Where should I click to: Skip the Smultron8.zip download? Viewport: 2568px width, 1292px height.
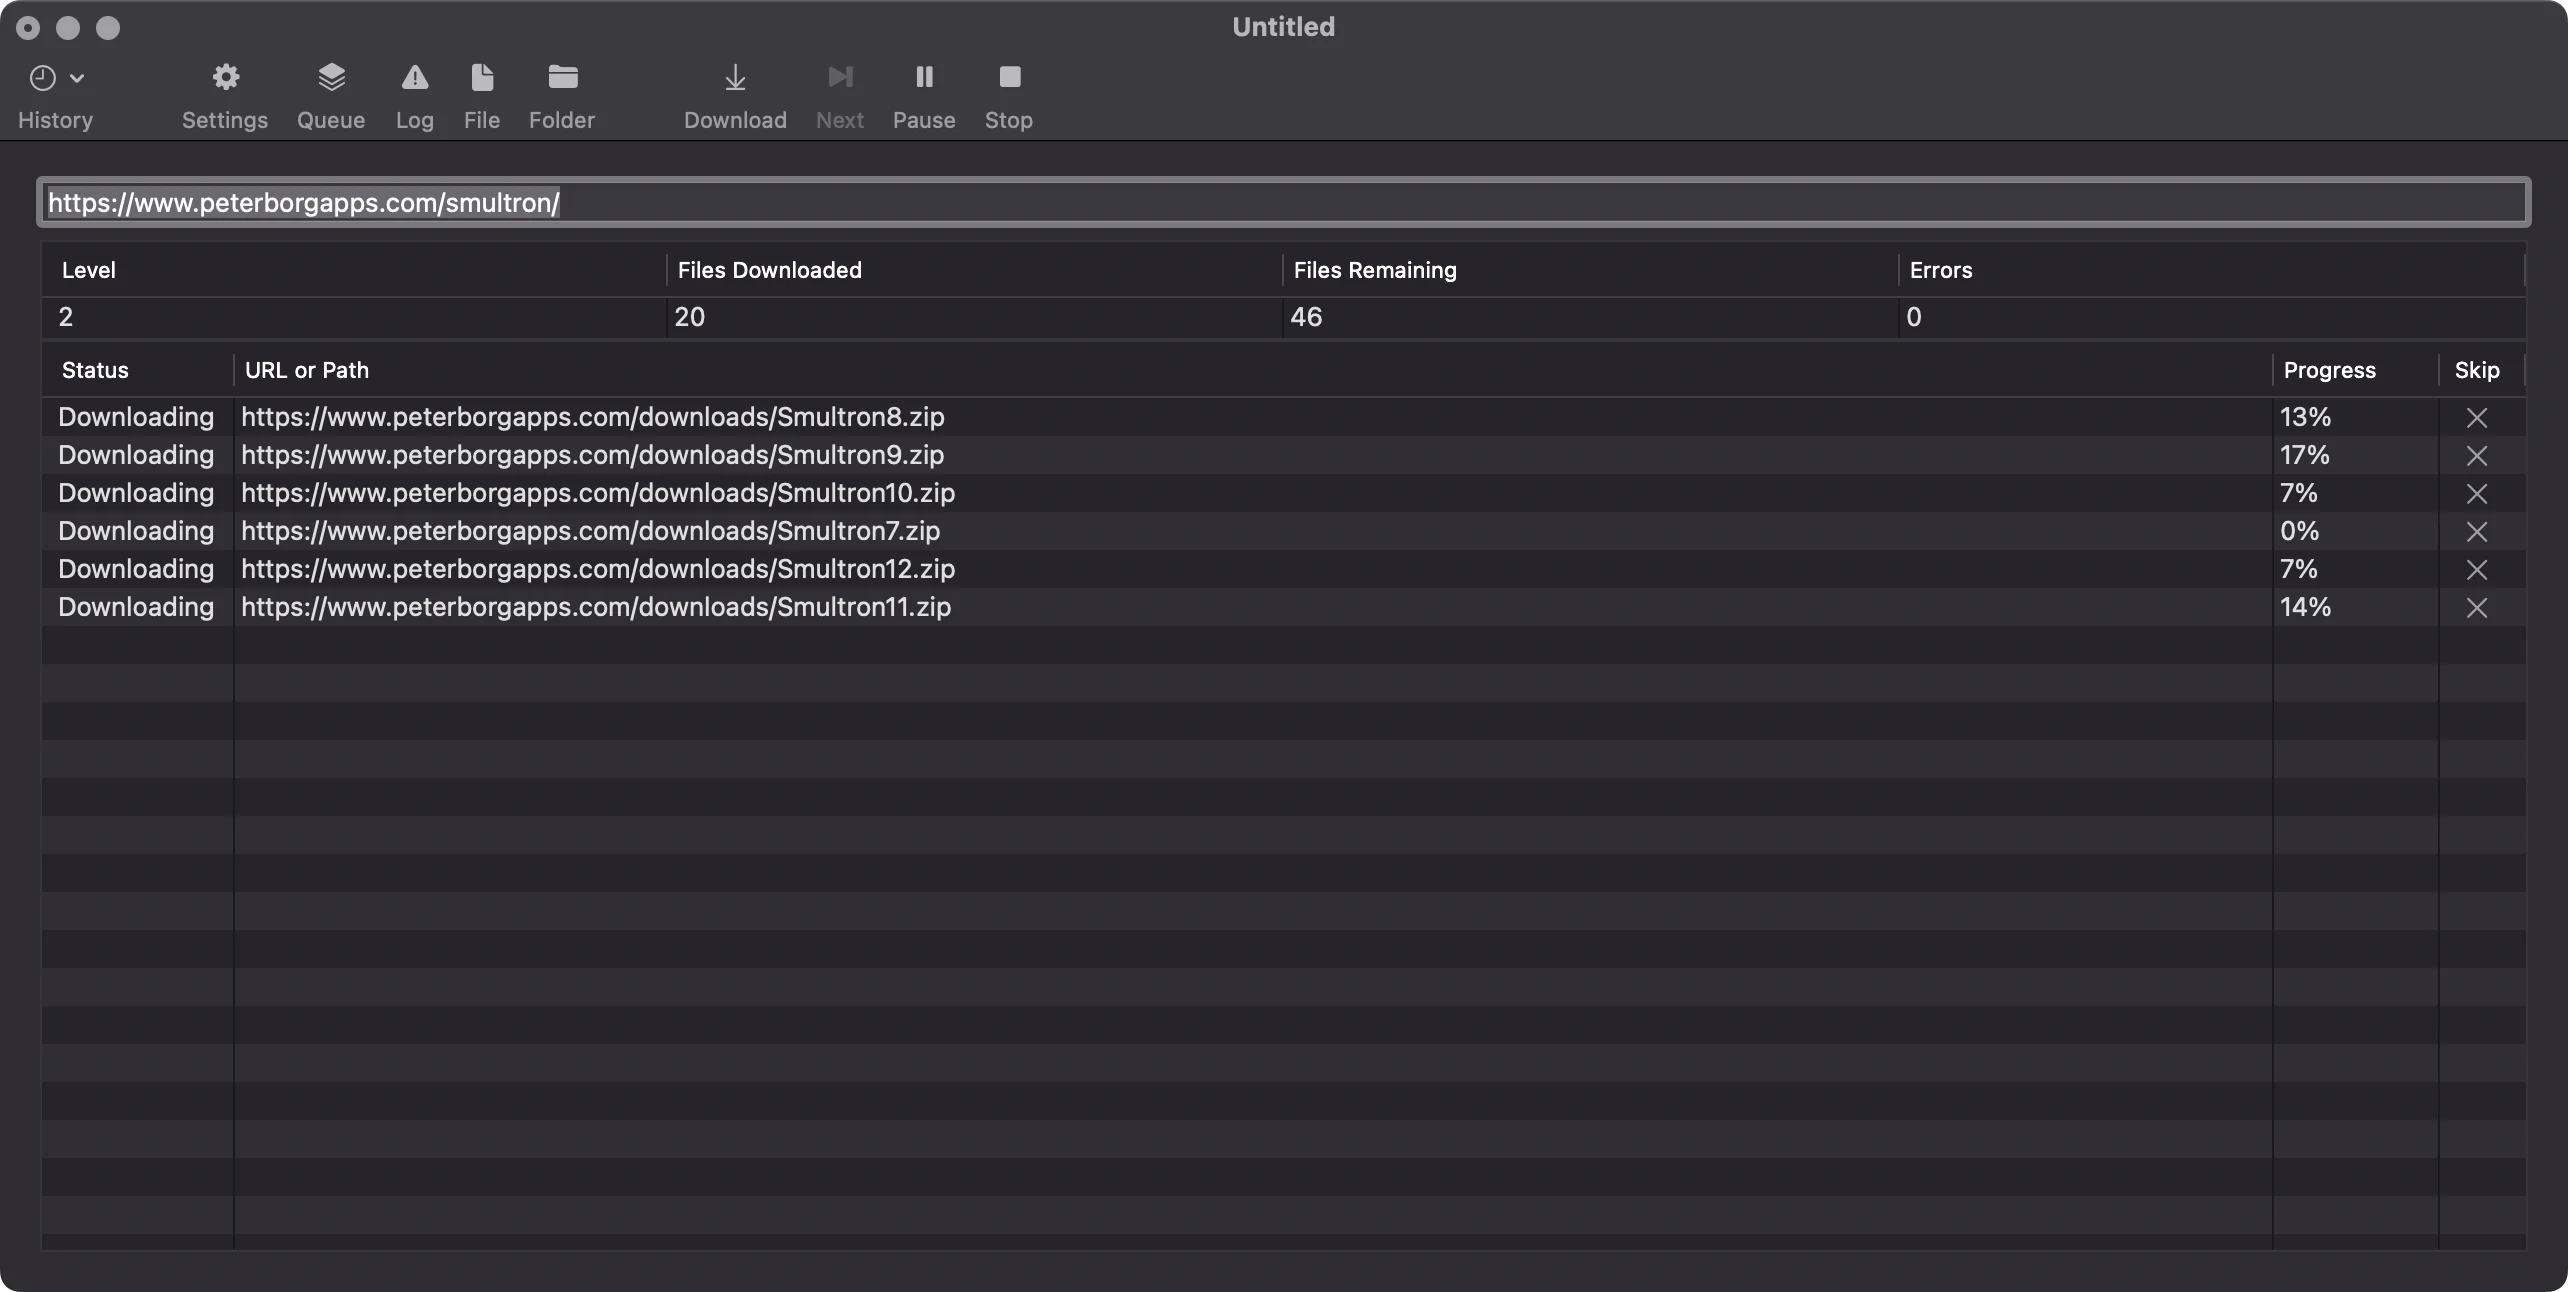pyautogui.click(x=2477, y=417)
